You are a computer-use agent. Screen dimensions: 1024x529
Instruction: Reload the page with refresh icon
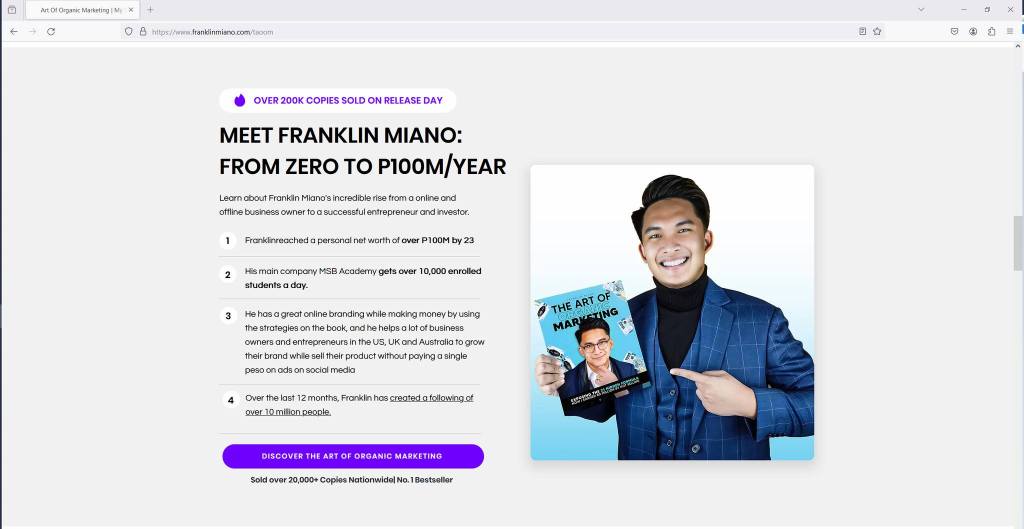coord(51,31)
